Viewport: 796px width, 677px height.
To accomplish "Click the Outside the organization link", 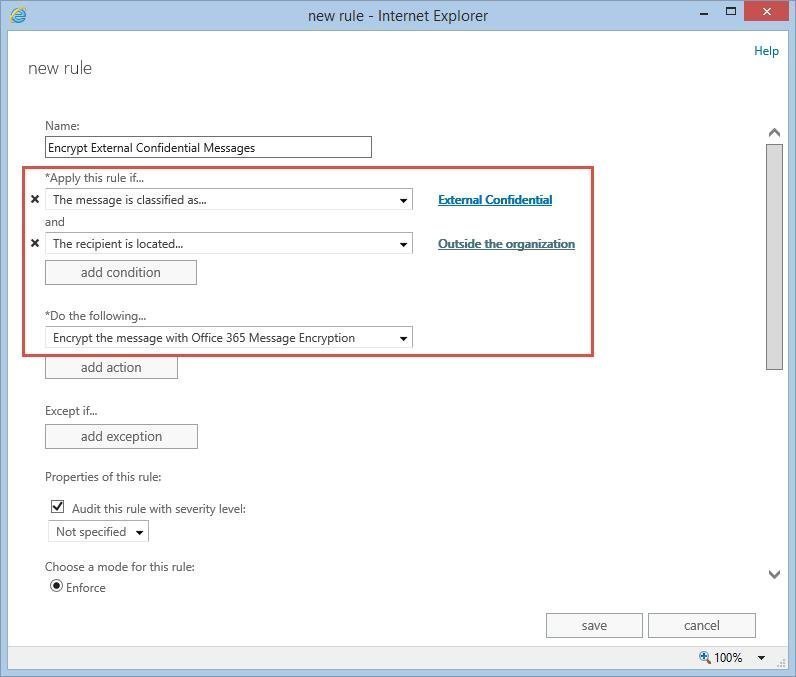I will [x=506, y=244].
